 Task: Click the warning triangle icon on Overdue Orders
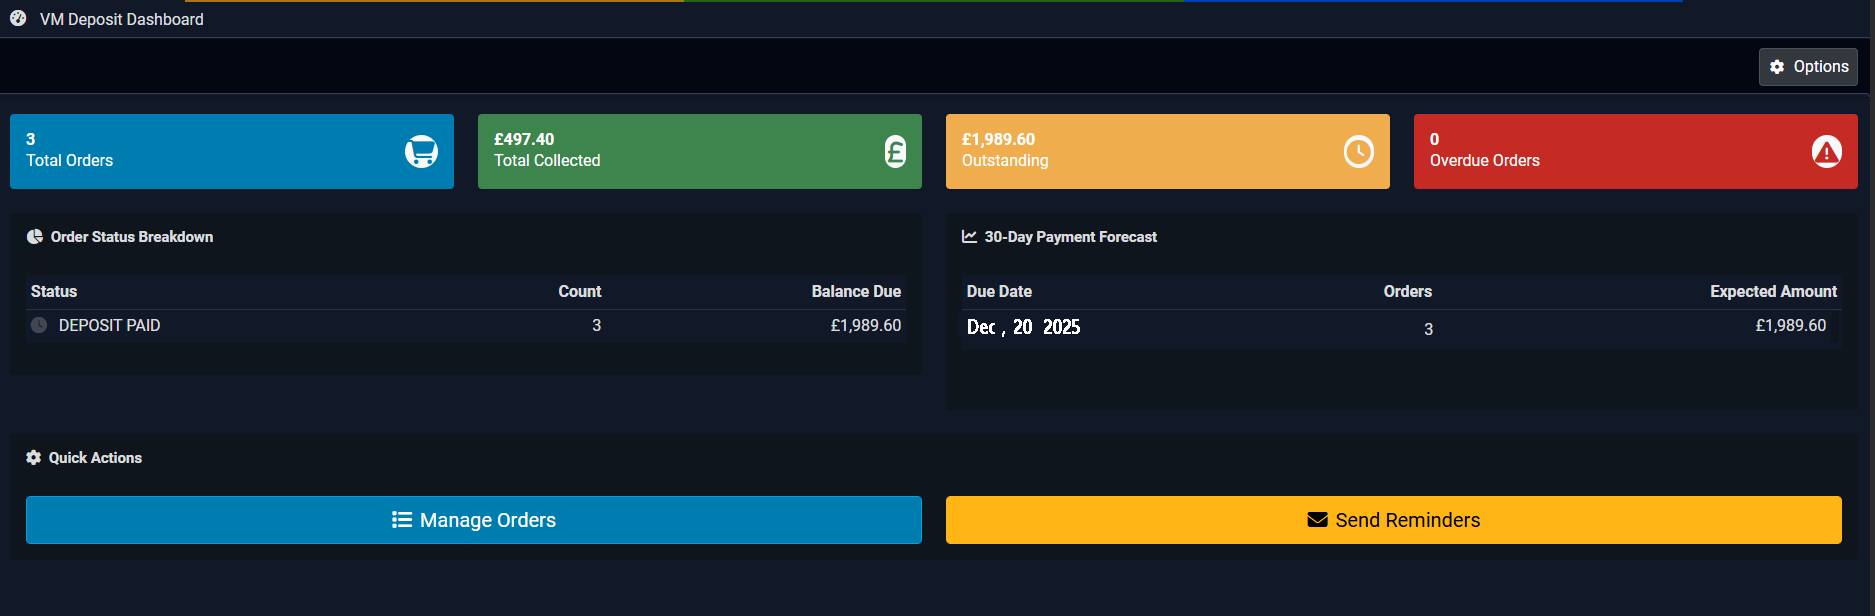pos(1826,151)
